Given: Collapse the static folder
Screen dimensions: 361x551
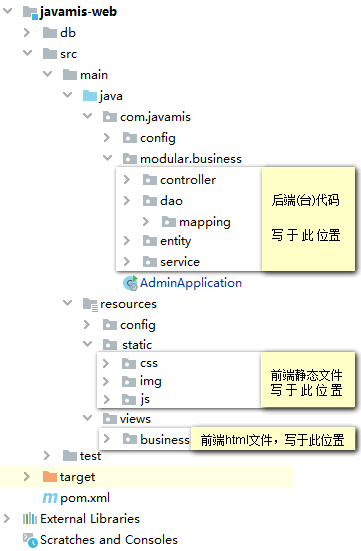Looking at the screenshot, I should click(x=88, y=344).
